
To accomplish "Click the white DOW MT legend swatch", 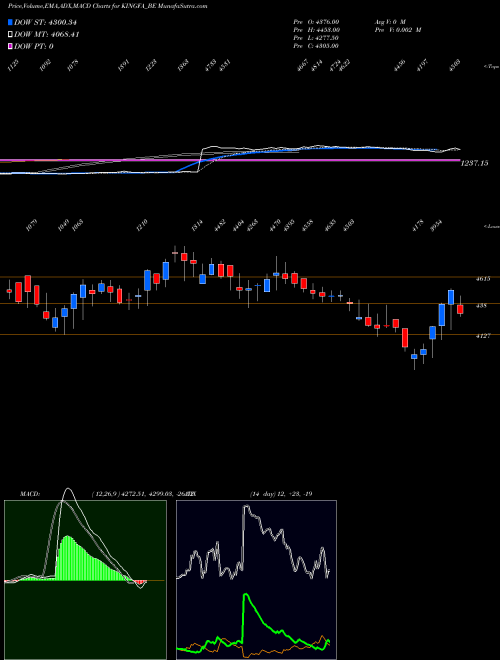I will (10, 35).
